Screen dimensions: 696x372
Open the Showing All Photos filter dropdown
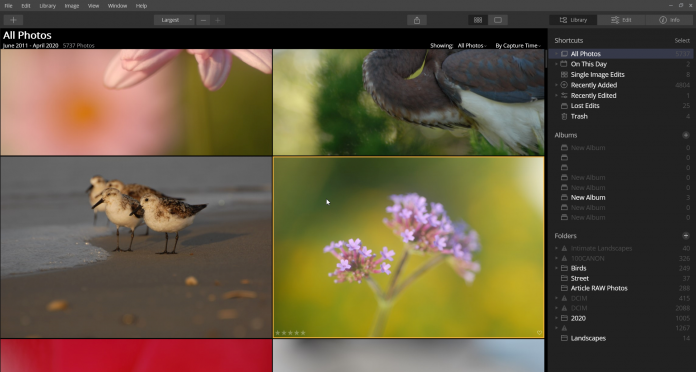point(472,46)
